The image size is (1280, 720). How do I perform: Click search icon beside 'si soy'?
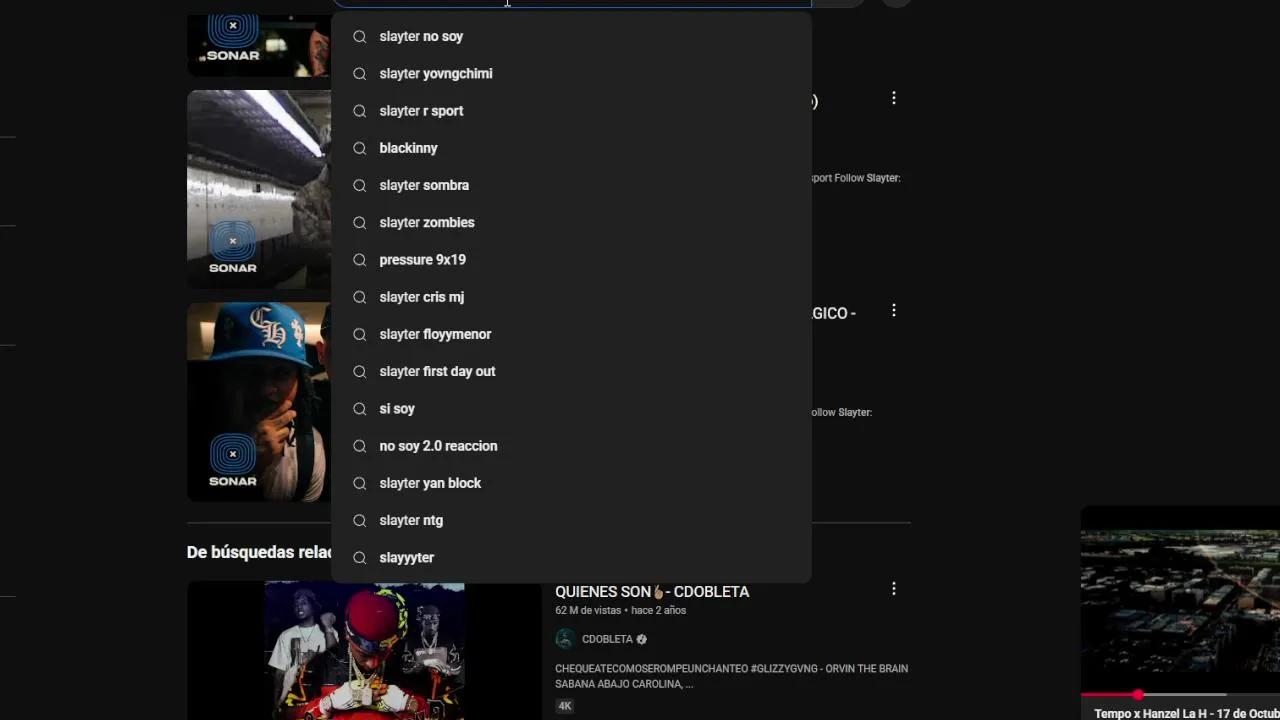[360, 409]
